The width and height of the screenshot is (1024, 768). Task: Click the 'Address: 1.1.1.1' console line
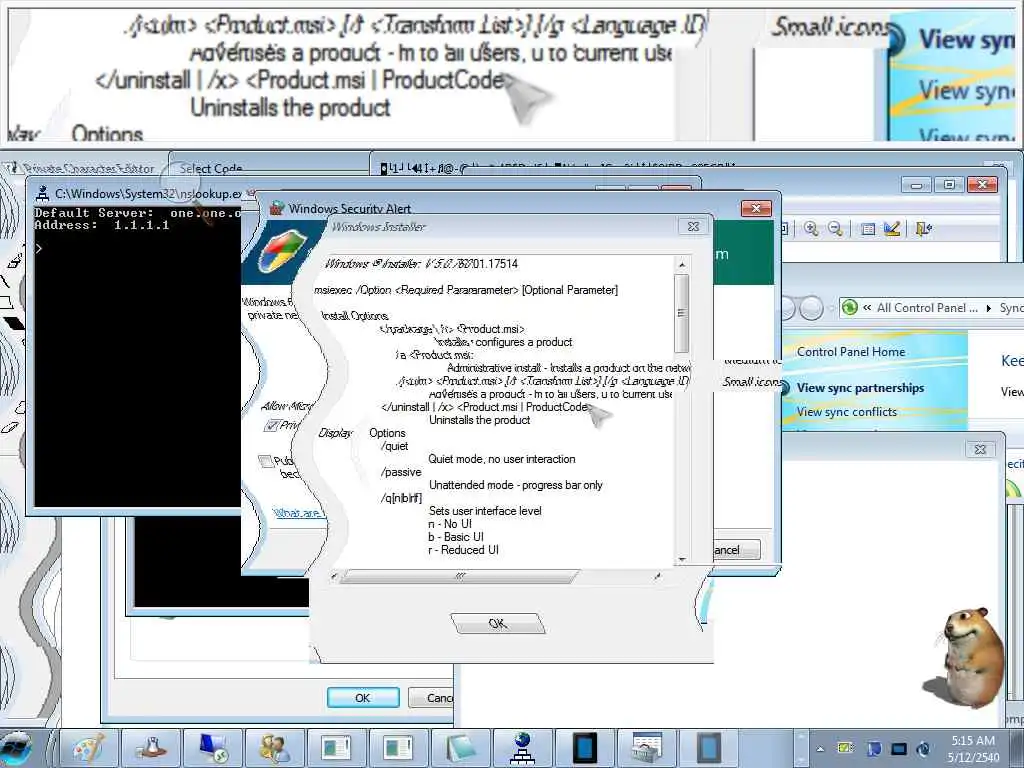tap(102, 225)
